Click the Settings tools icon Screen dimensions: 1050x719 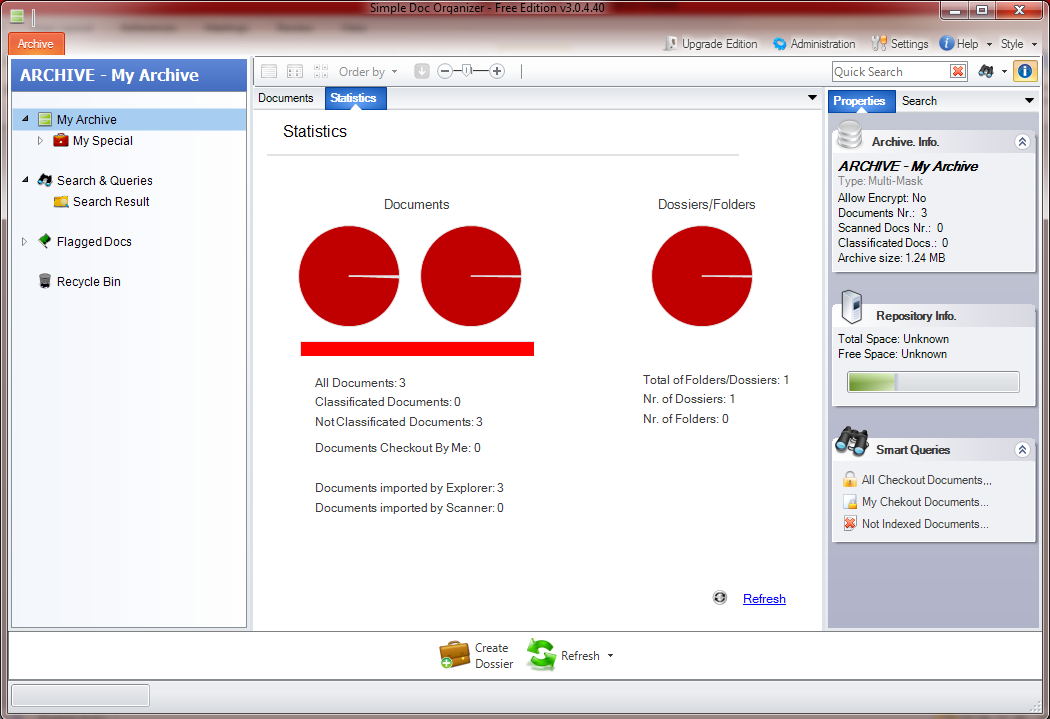pyautogui.click(x=879, y=44)
